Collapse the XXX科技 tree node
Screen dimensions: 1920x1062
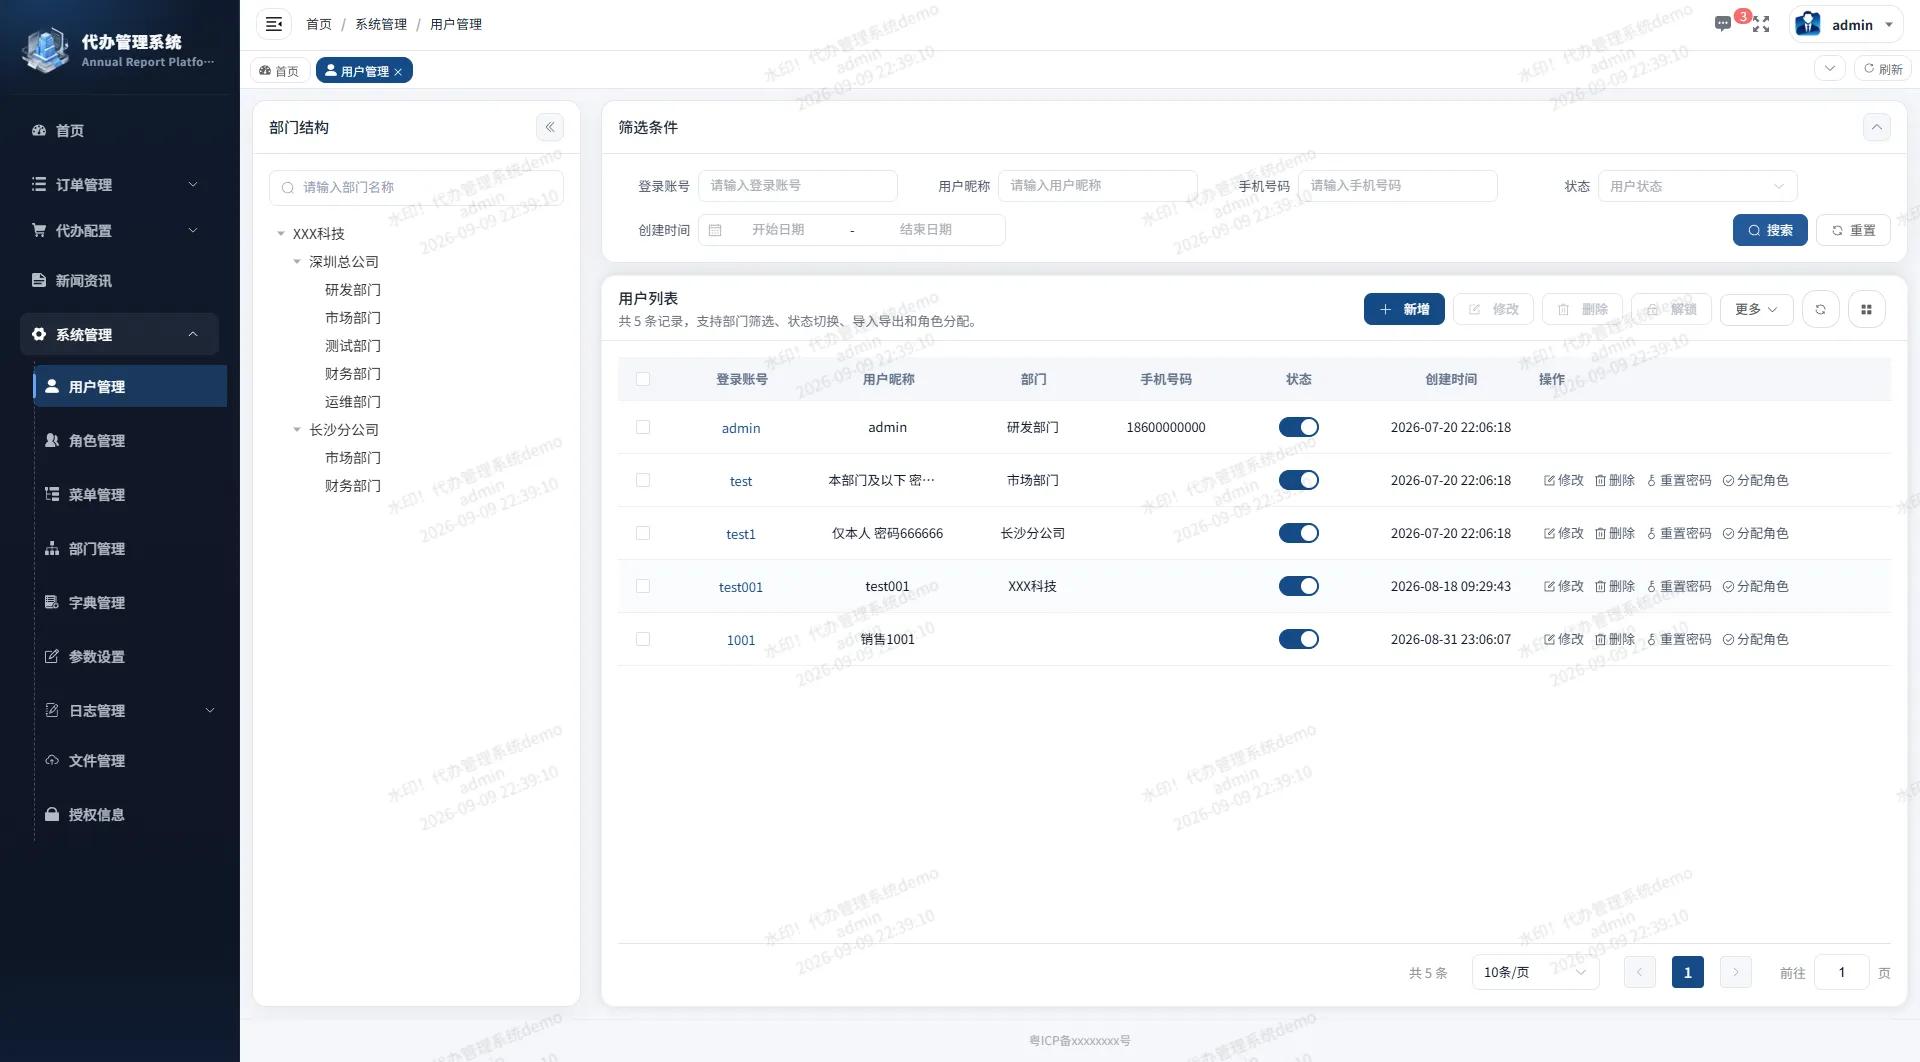(x=281, y=234)
